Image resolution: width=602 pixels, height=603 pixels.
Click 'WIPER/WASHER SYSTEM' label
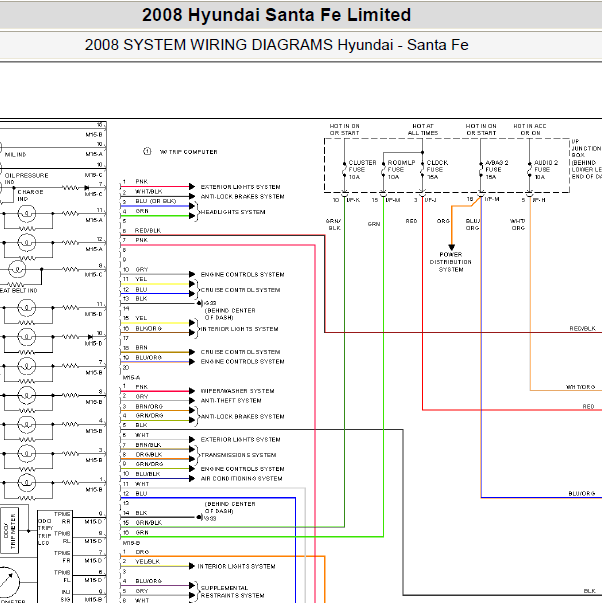pos(237,391)
